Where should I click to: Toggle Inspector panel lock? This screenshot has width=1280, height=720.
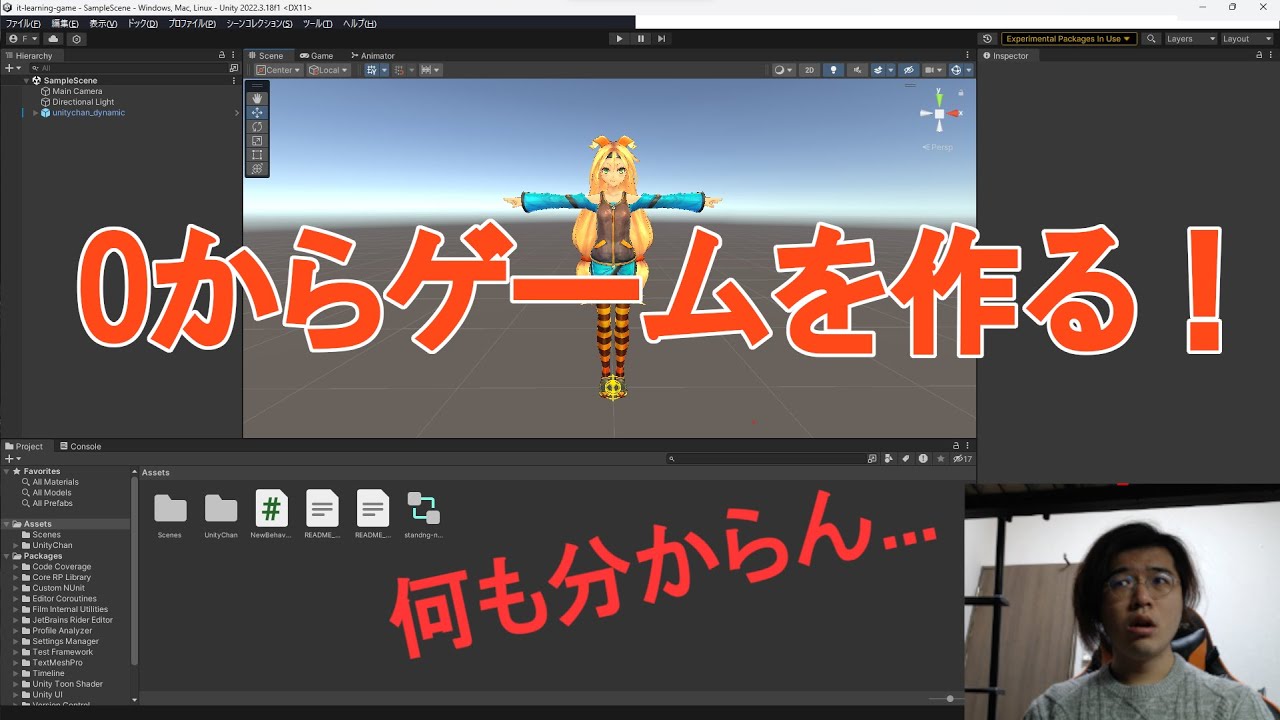pyautogui.click(x=1260, y=55)
